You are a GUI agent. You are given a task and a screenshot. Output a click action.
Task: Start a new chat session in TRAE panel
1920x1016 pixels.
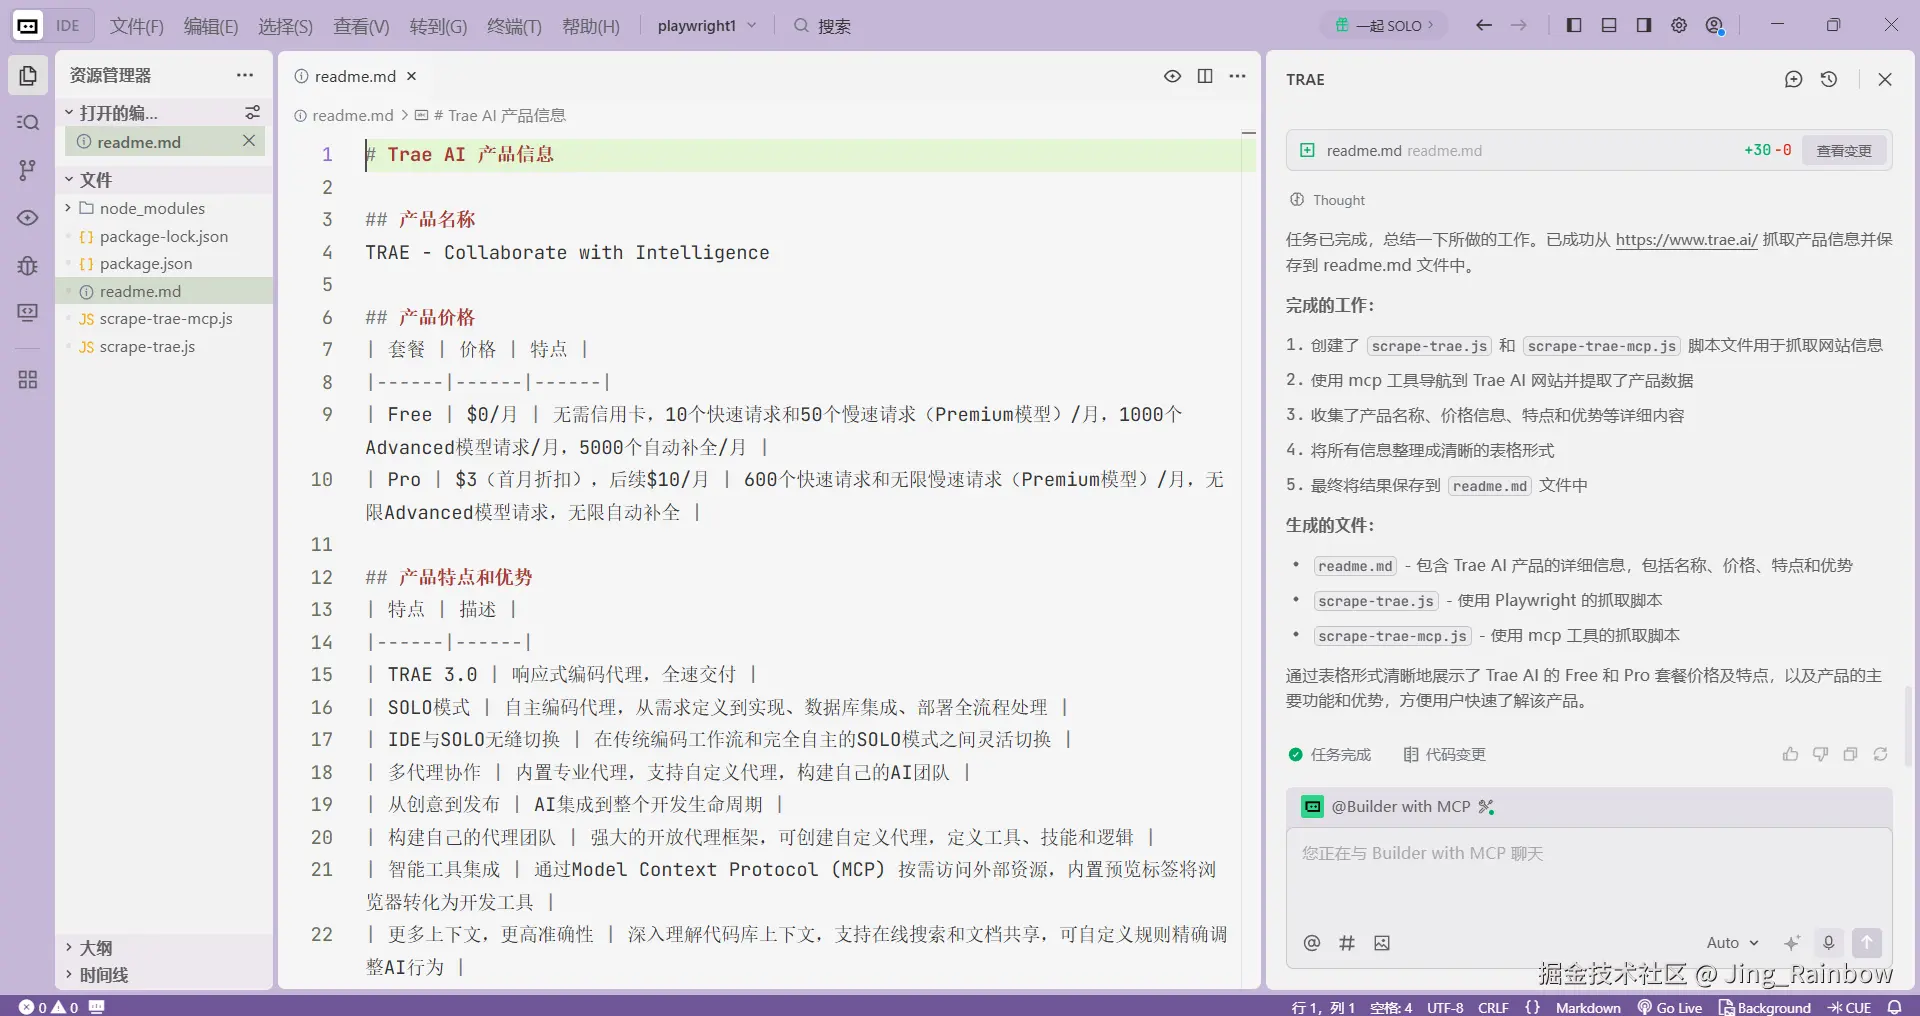[x=1792, y=79]
